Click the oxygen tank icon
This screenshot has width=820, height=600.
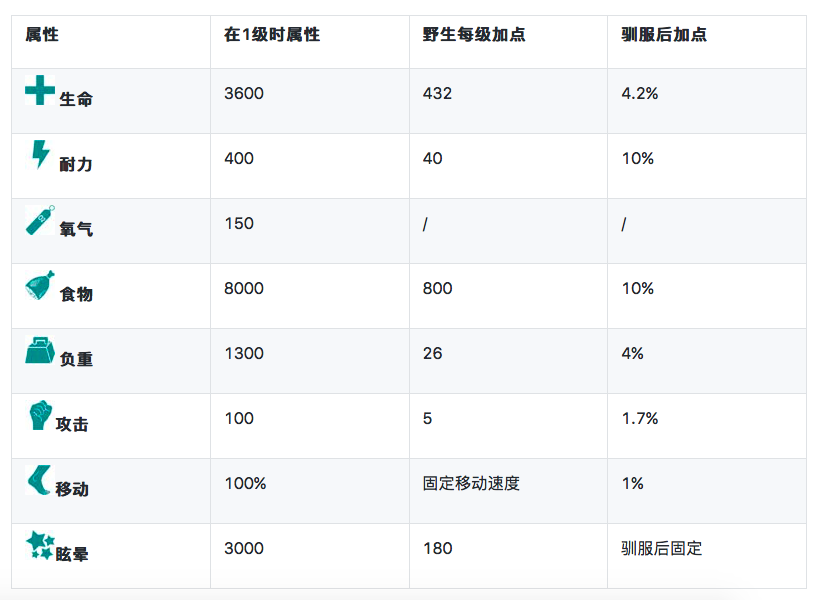click(40, 220)
